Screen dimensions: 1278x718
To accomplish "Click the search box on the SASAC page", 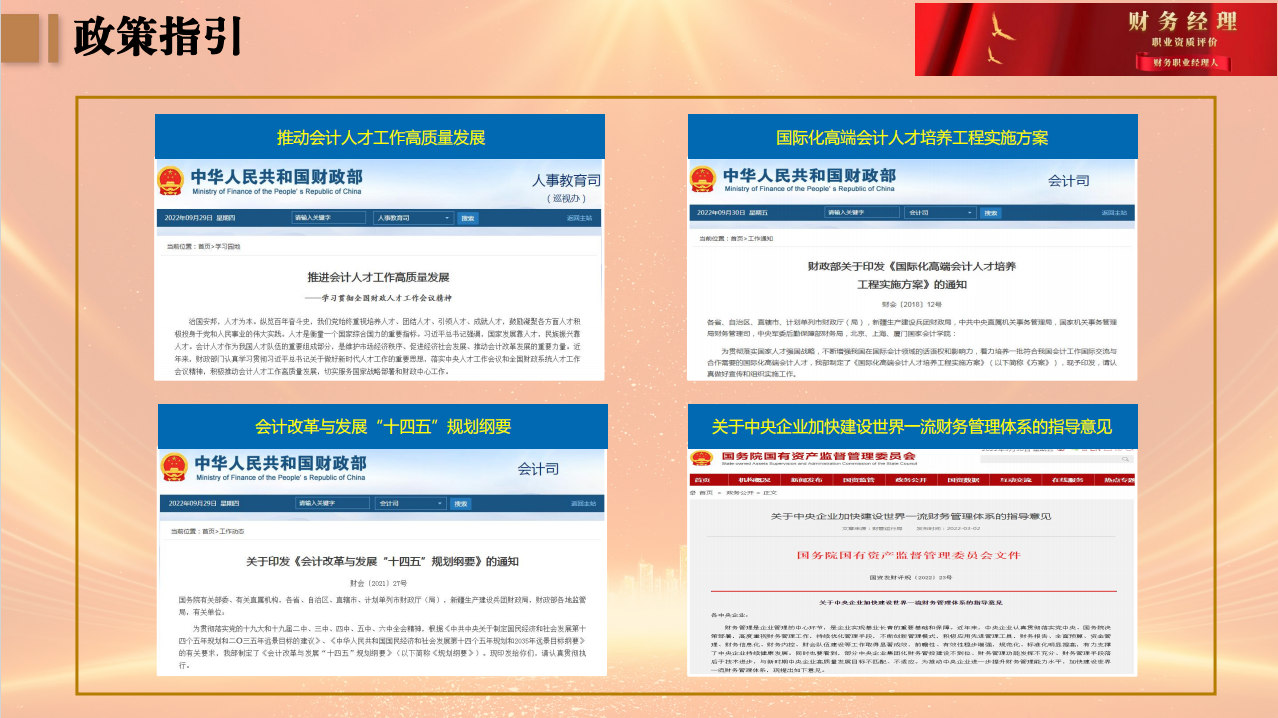I will point(1057,459).
